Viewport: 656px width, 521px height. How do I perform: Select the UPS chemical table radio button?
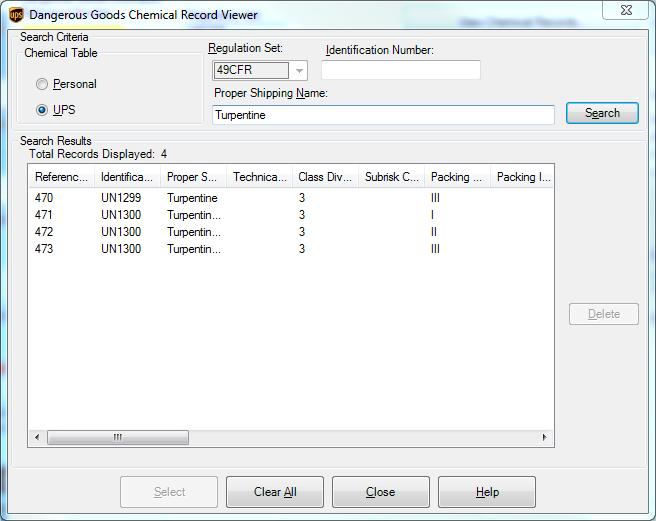[42, 110]
